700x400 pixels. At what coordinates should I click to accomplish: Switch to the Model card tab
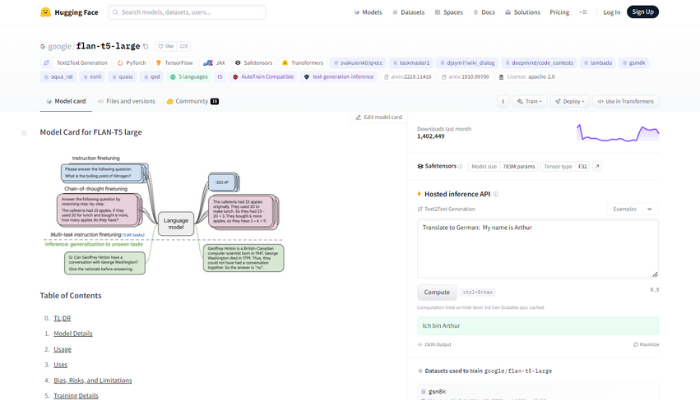coord(66,101)
